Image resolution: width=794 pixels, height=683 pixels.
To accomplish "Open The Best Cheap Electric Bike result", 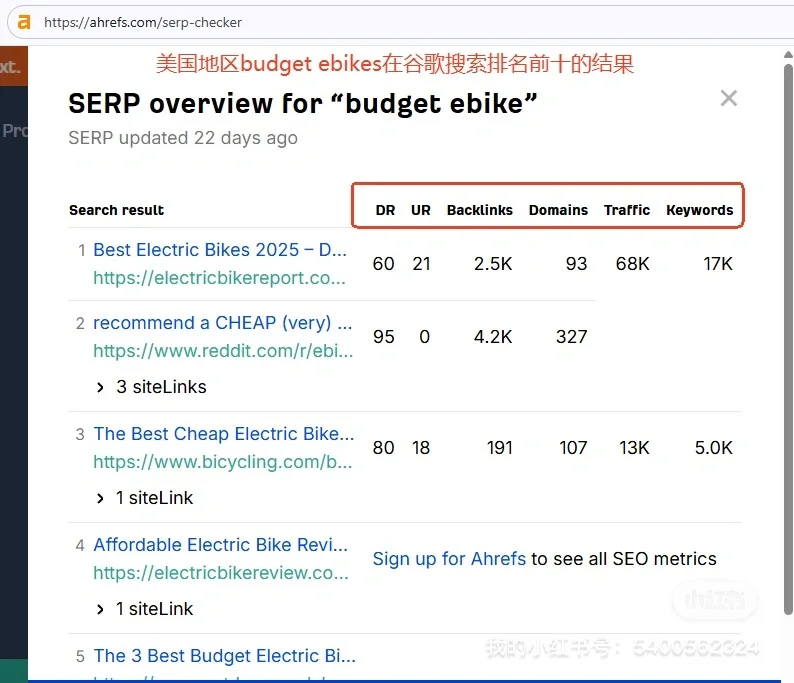I will click(x=223, y=433).
